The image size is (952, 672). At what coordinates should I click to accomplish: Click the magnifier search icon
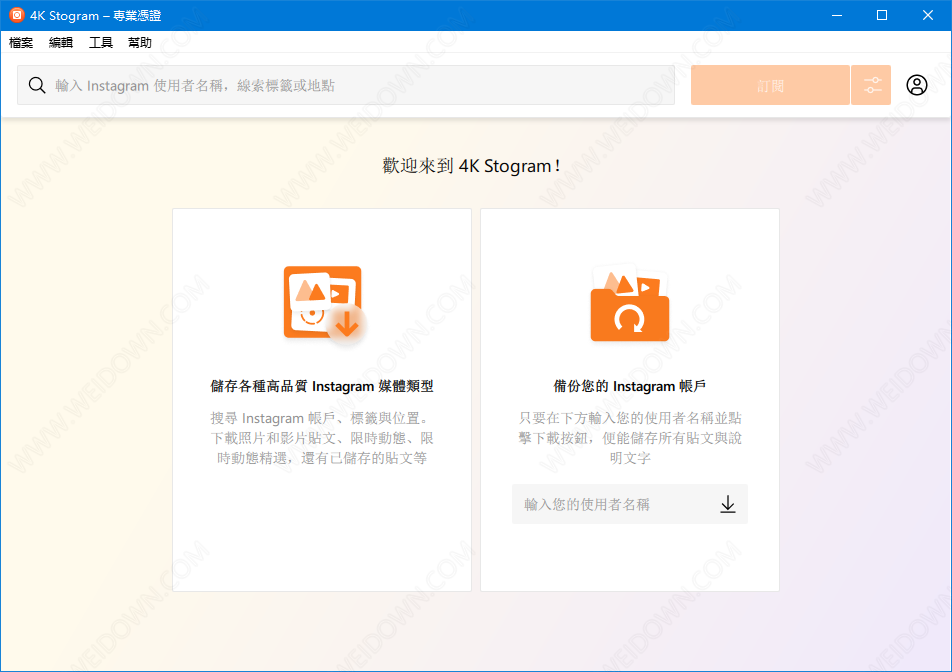pyautogui.click(x=37, y=85)
